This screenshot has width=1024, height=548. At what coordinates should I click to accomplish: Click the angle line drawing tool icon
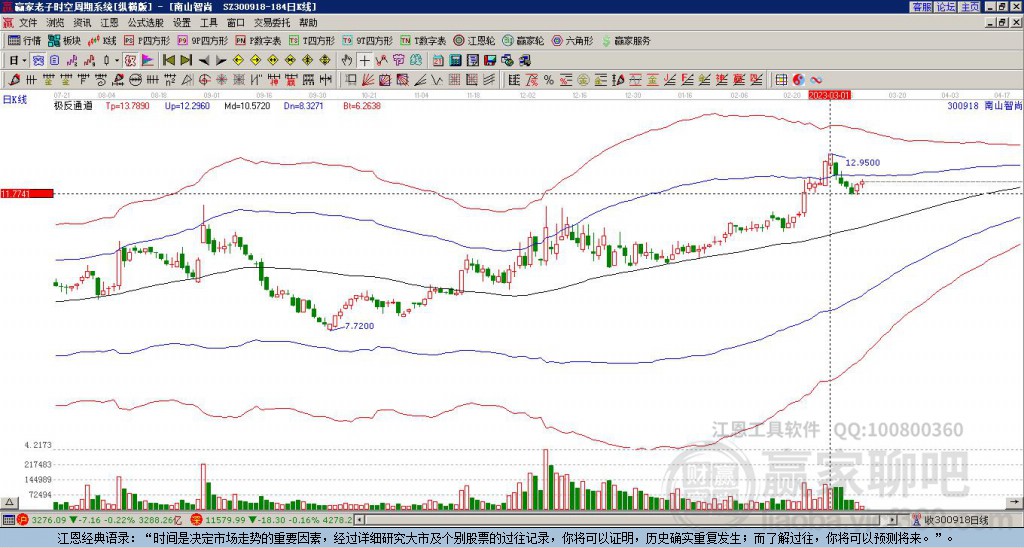421,80
